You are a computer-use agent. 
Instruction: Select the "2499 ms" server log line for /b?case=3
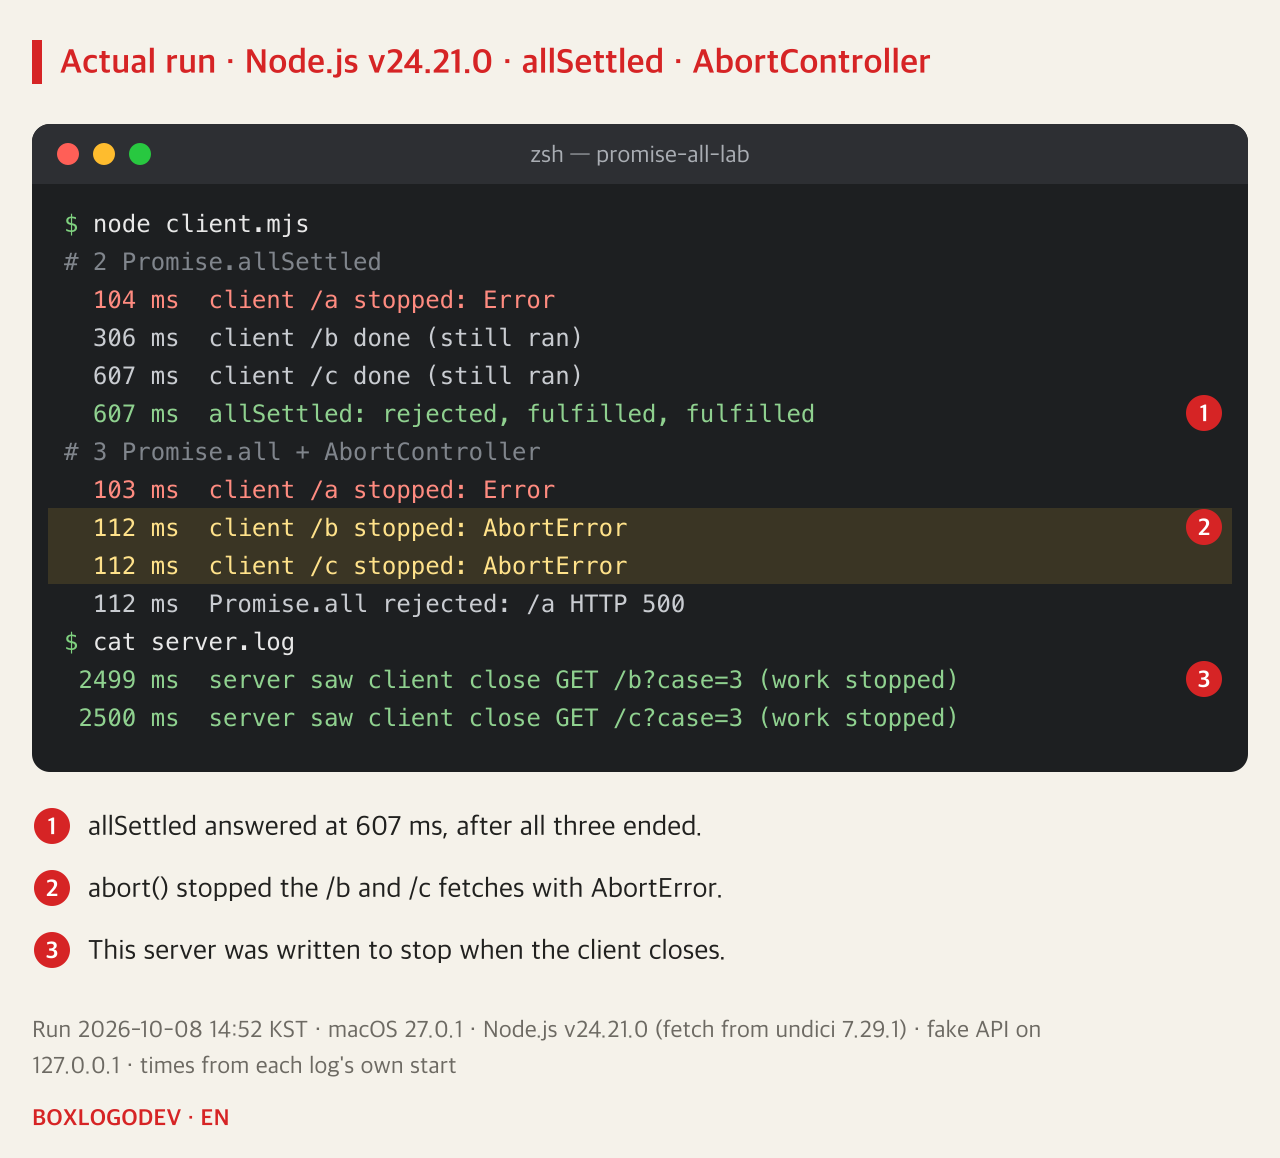(518, 680)
